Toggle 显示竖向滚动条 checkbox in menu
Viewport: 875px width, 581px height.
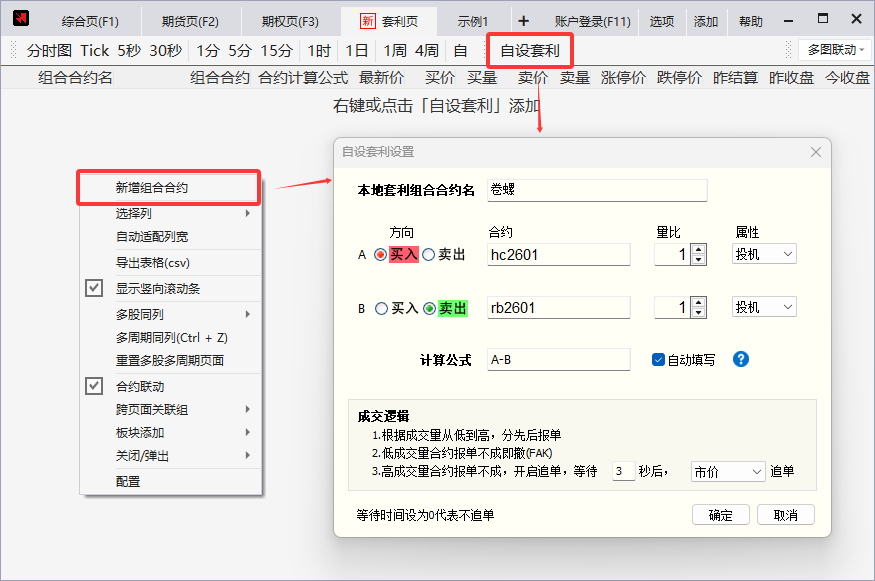coord(94,288)
